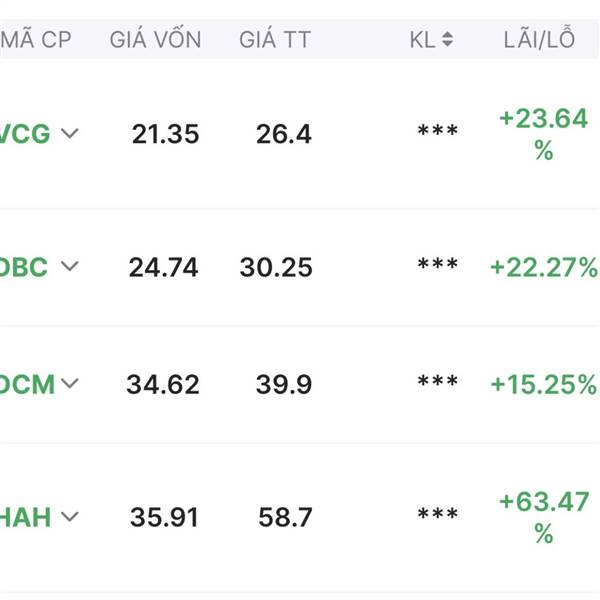The width and height of the screenshot is (600, 600).
Task: Select the LÃI/LỖ column header
Action: (539, 38)
